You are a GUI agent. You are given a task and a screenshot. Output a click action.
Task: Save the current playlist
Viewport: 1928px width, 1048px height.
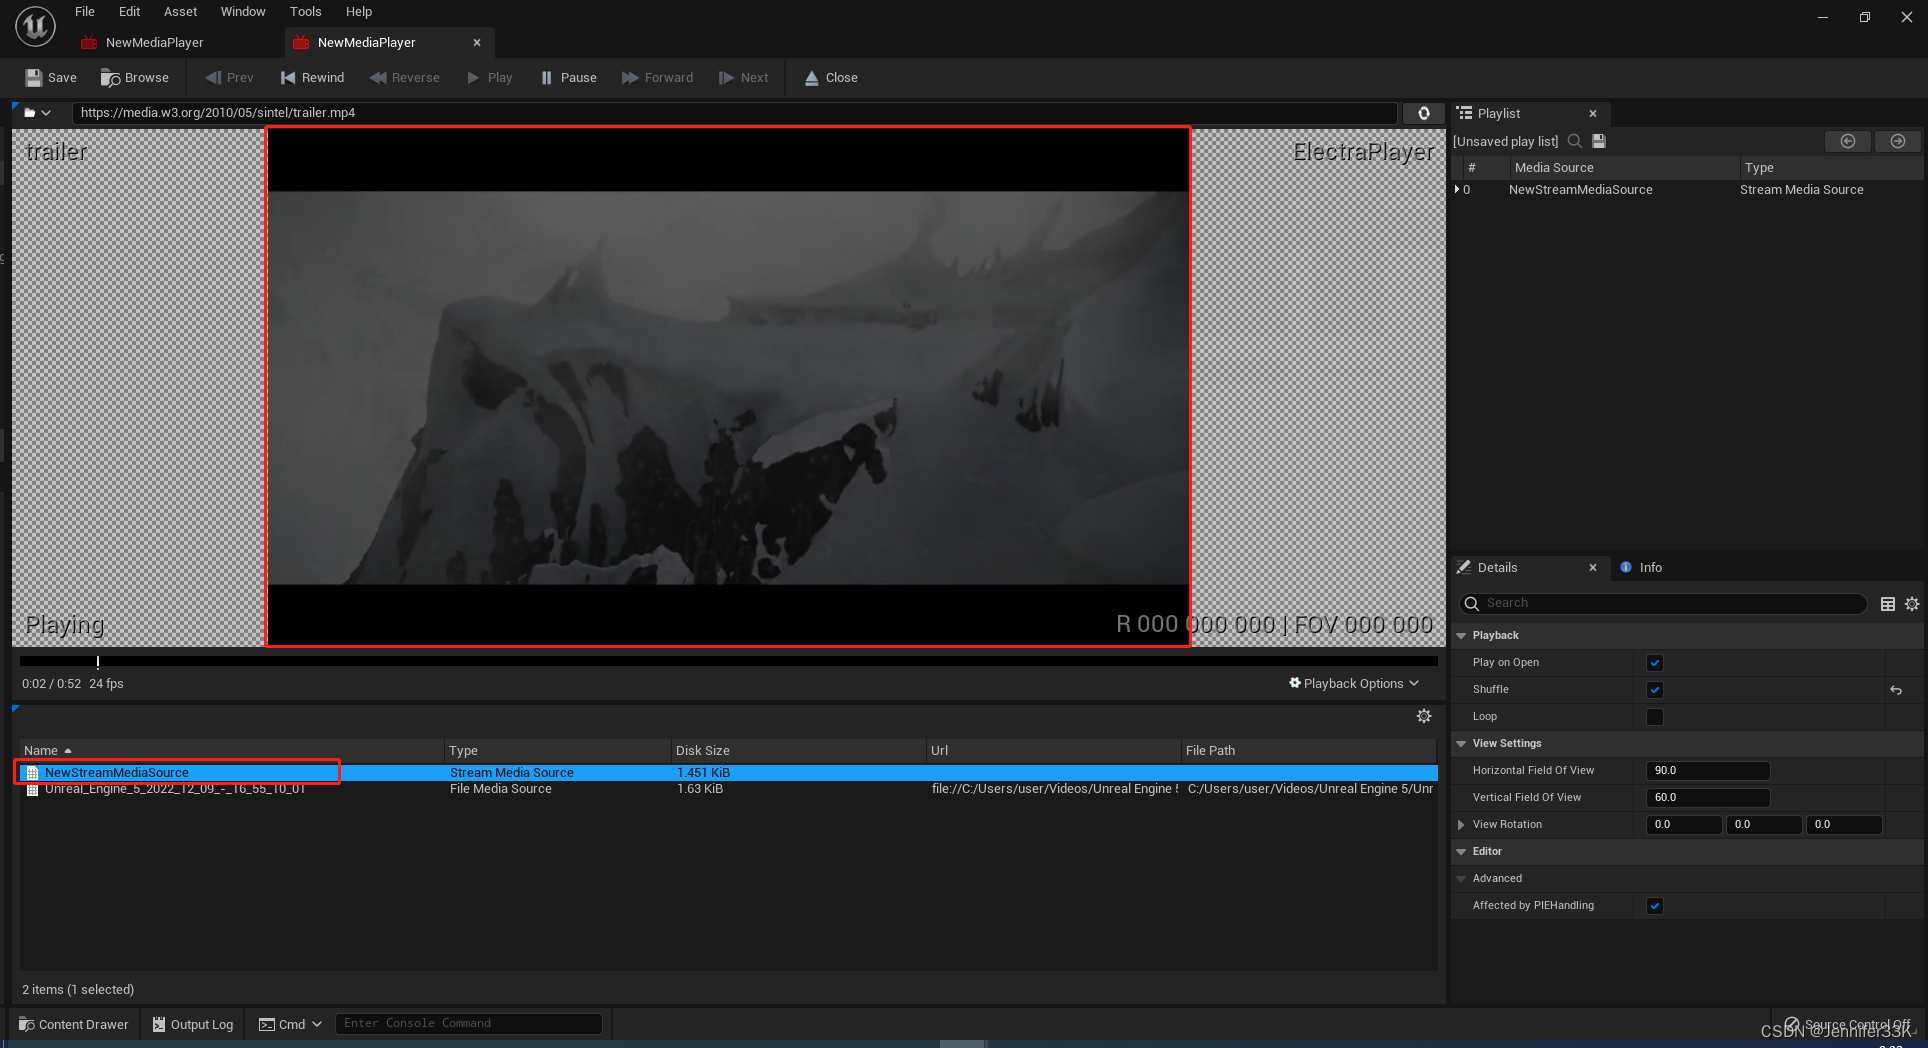pyautogui.click(x=1598, y=141)
